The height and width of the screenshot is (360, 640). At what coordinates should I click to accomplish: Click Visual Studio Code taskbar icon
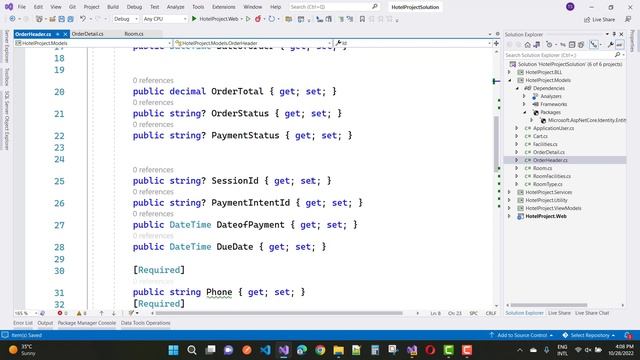265,350
